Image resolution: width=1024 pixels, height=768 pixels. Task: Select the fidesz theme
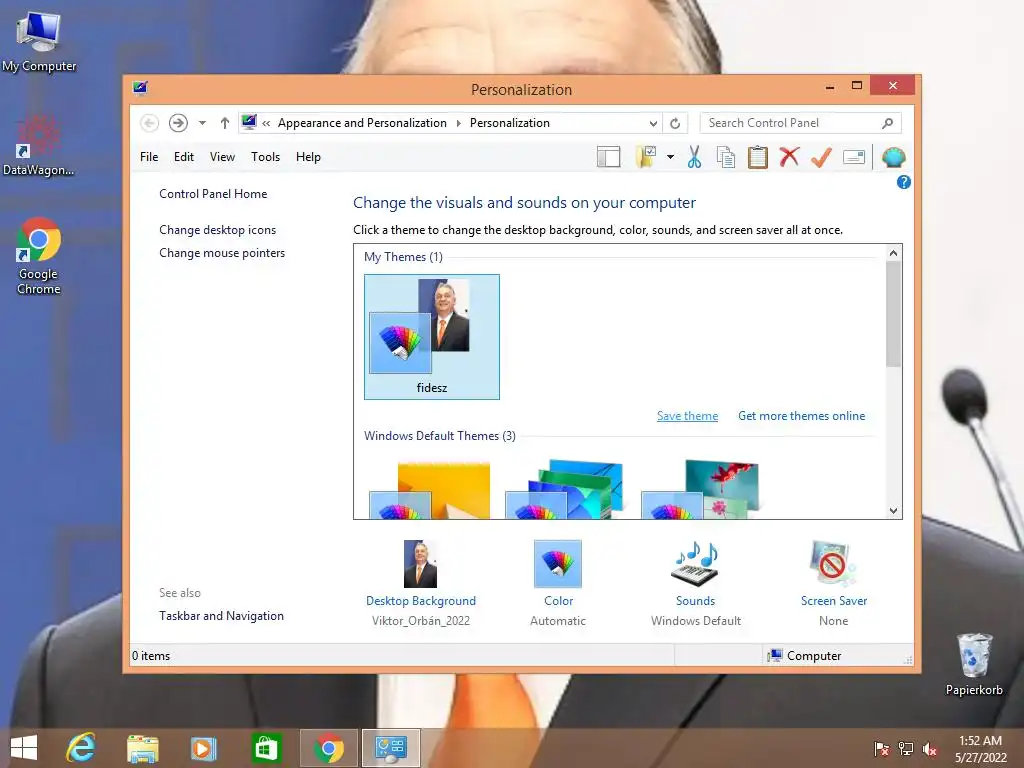point(432,336)
